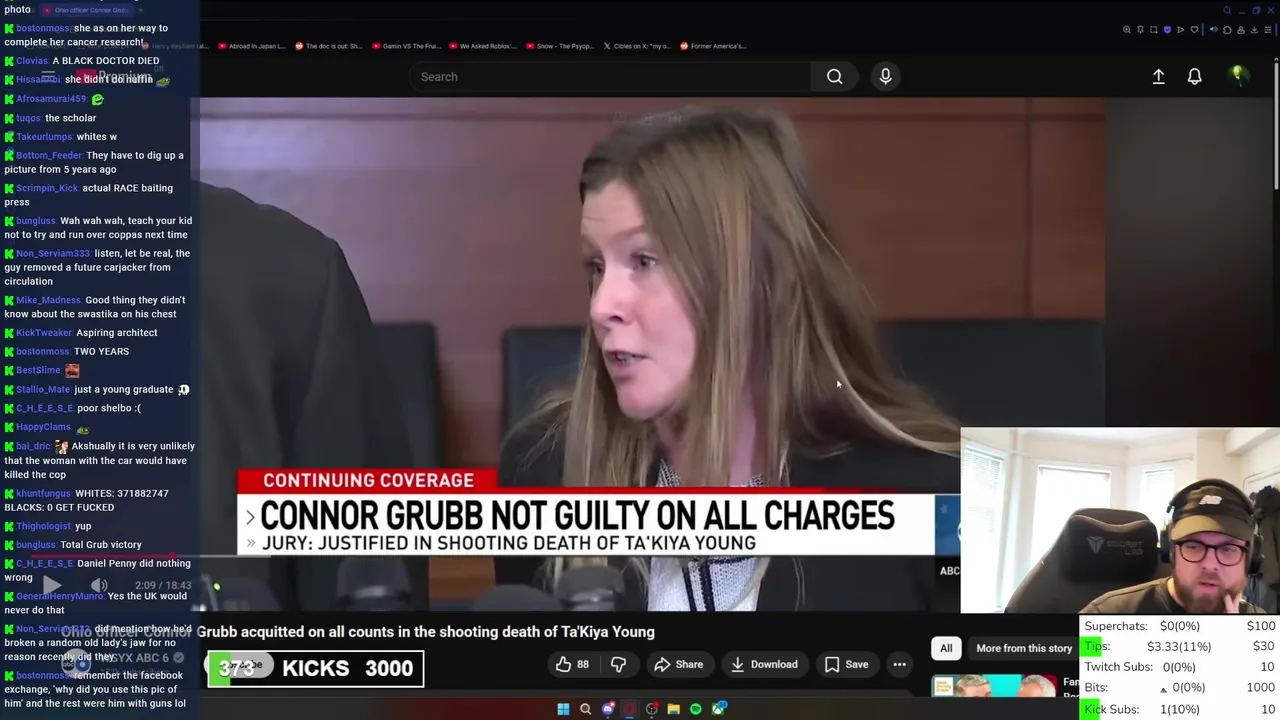The width and height of the screenshot is (1280, 720).
Task: Click the send arrow icon in toolbar
Action: coord(1181,30)
